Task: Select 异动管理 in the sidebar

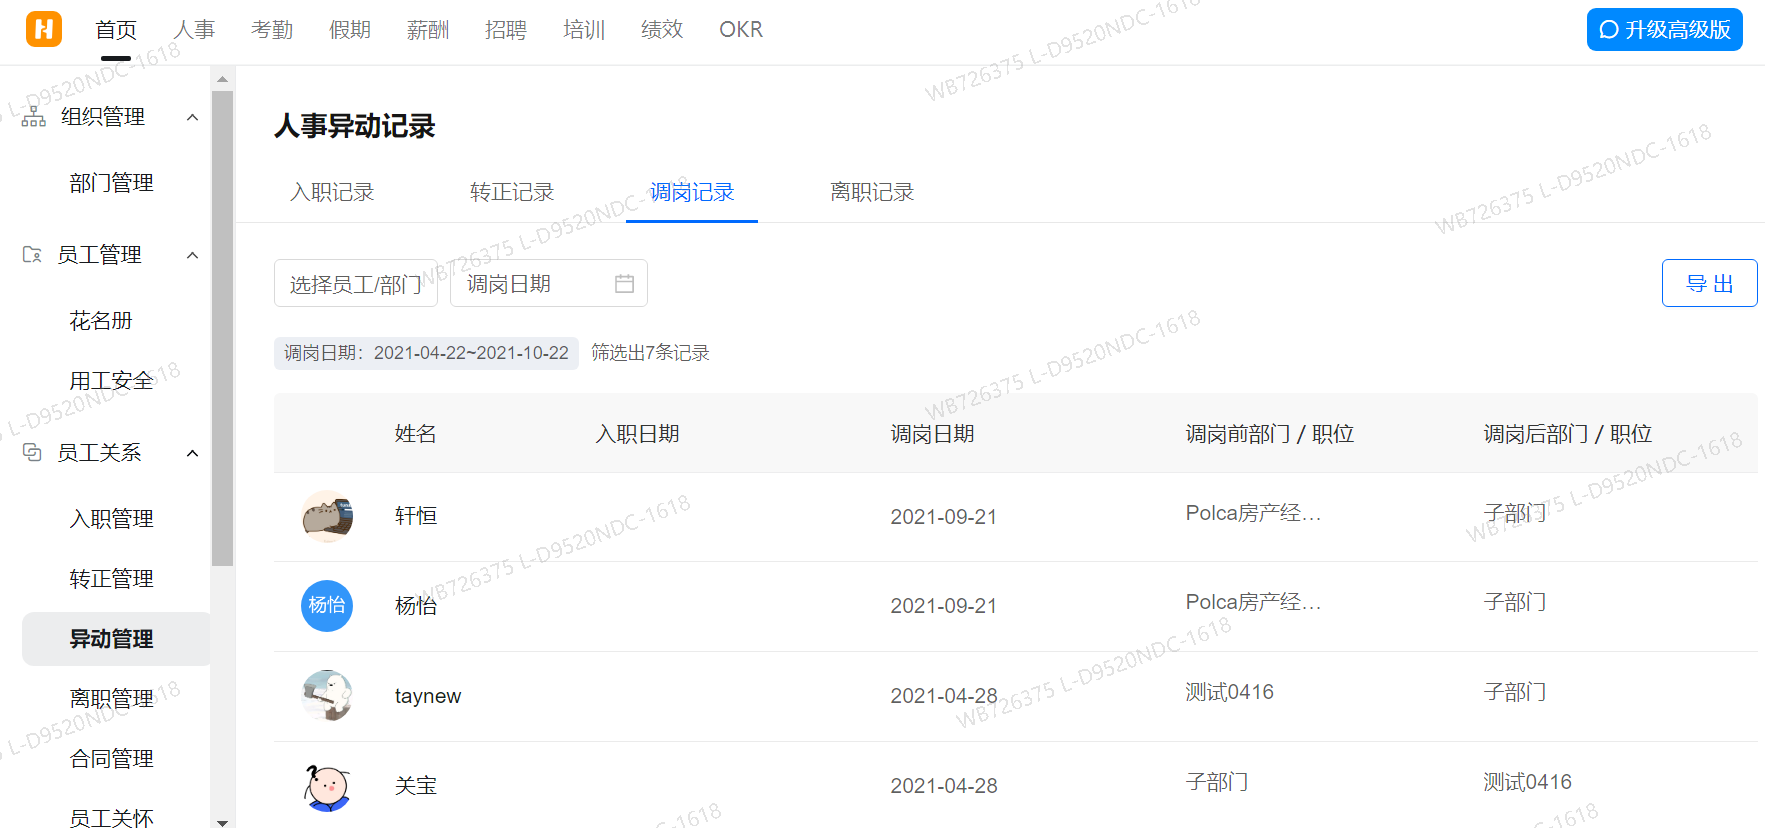Action: (x=116, y=639)
